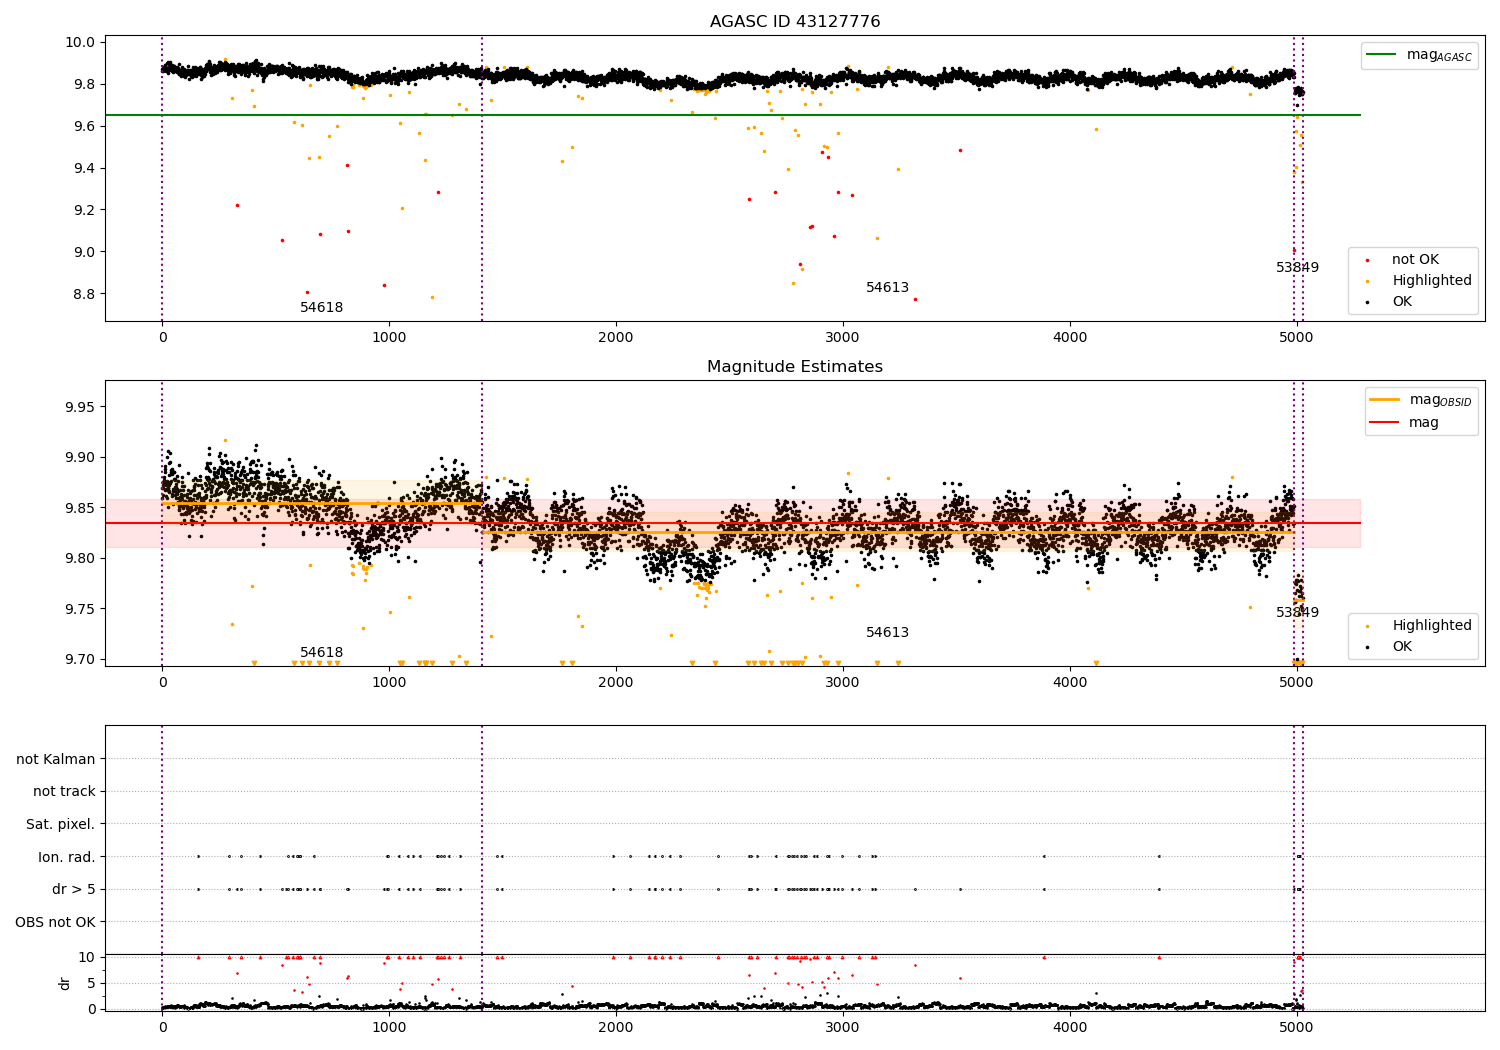This screenshot has height=1050, width=1500.
Task: Select the mag AGASC legend entry
Action: [1419, 55]
